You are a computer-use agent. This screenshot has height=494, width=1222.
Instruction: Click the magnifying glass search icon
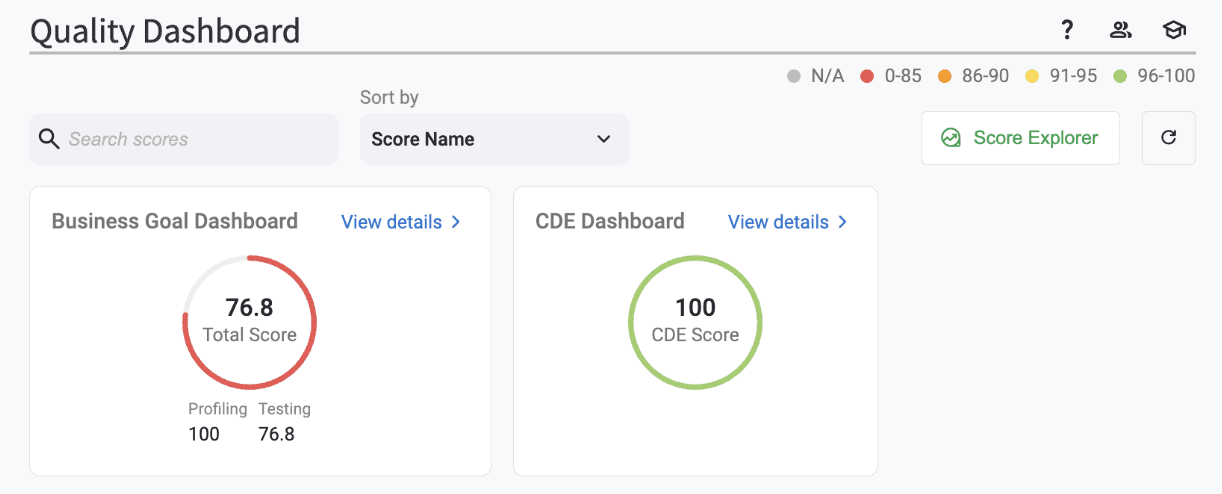coord(49,139)
